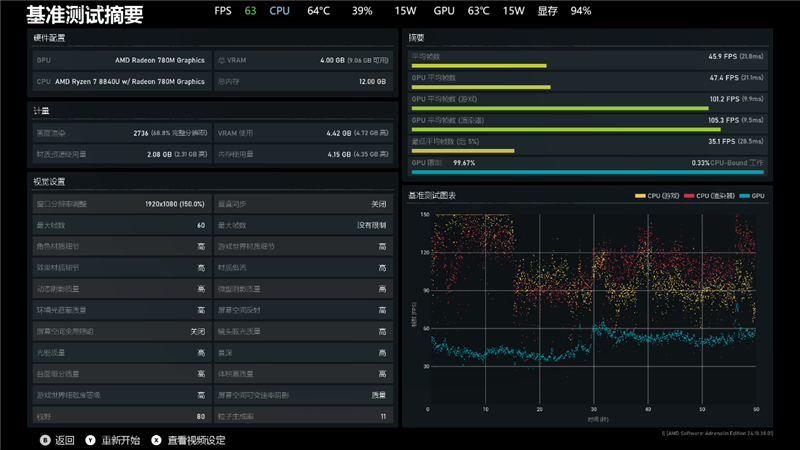Click the X glyph for 查看视频设定
Viewport: 800px width, 450px height.
click(x=156, y=440)
